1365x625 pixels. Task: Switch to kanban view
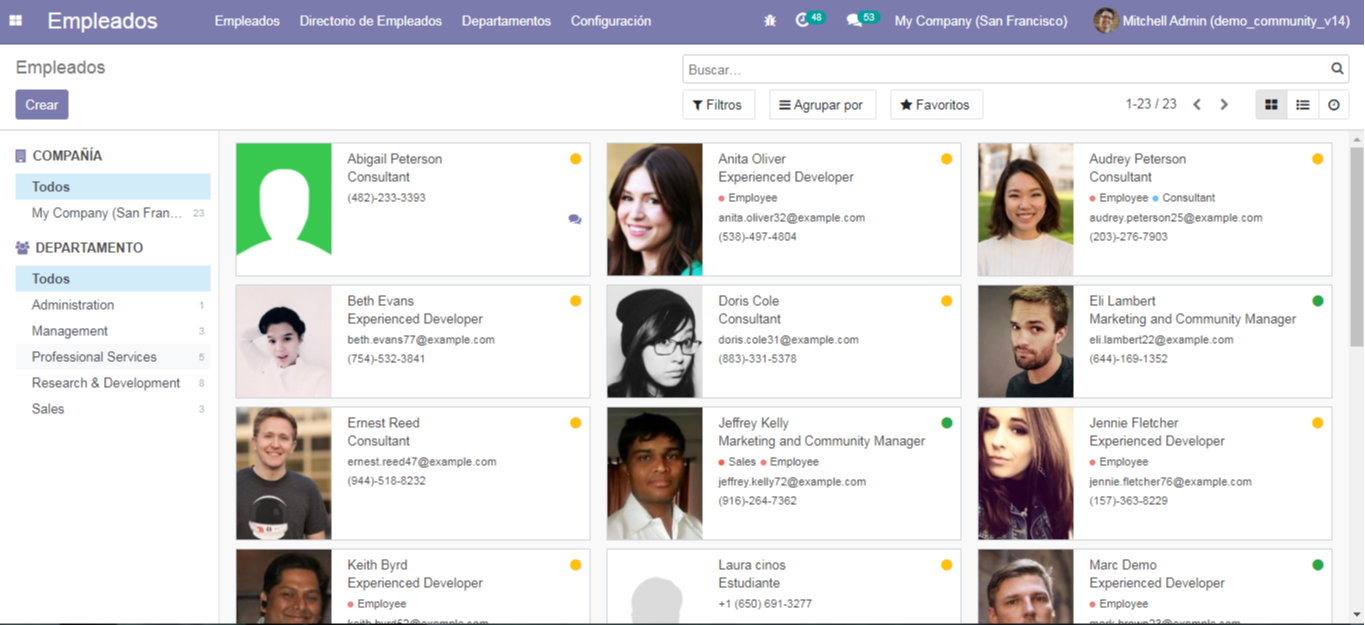tap(1271, 105)
